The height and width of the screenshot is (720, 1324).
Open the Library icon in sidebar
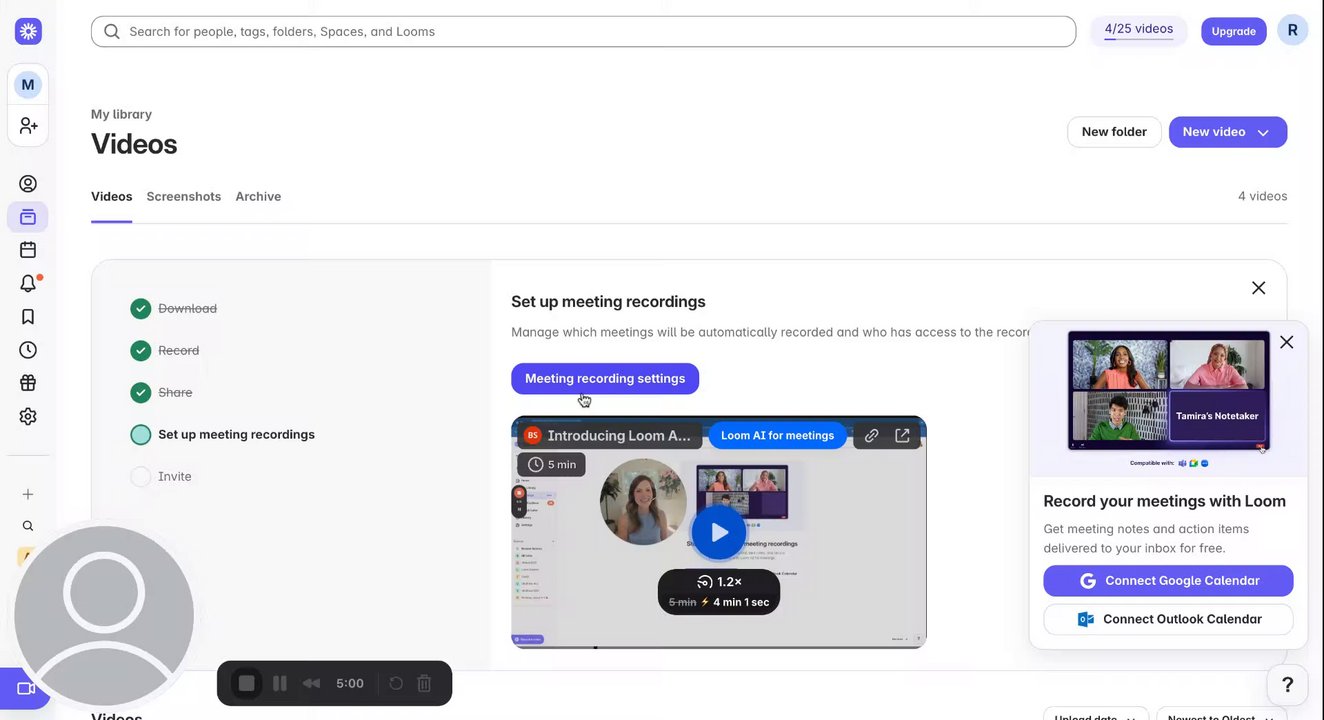28,217
